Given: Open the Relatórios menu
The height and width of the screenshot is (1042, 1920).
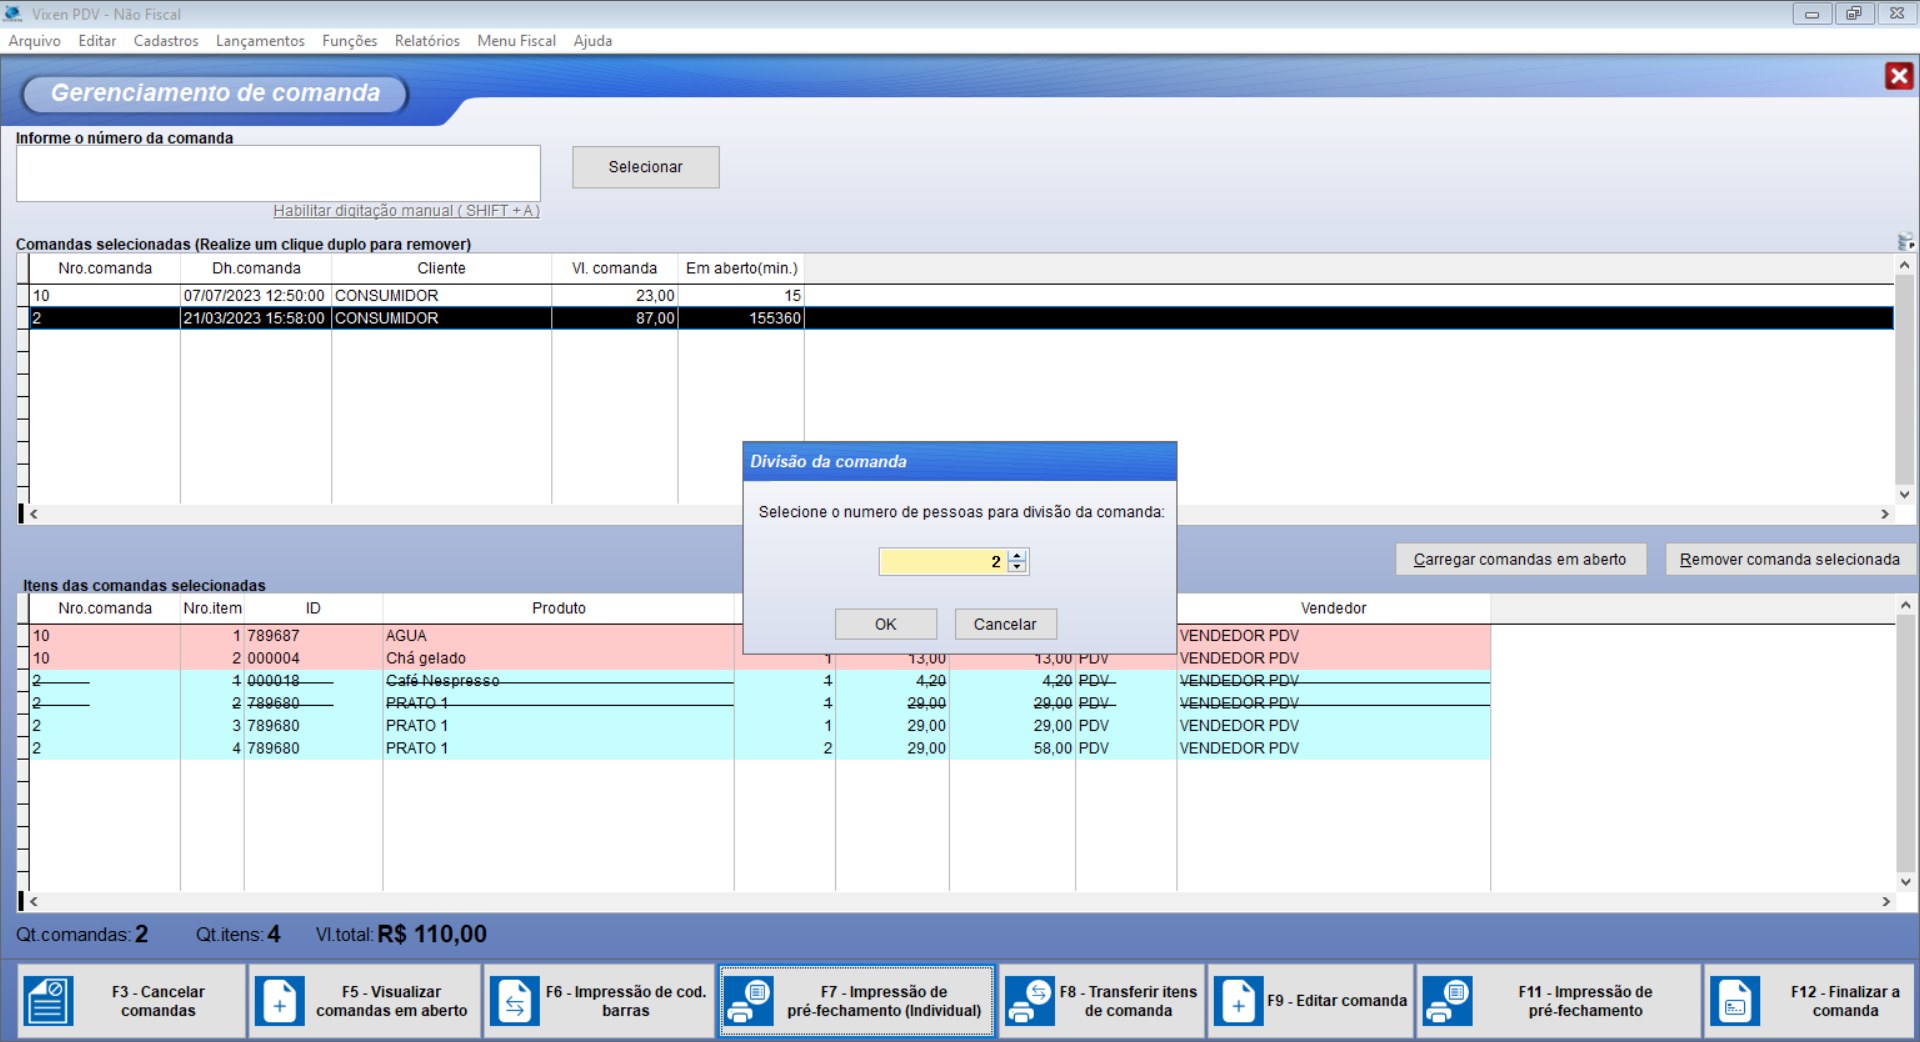Looking at the screenshot, I should click(x=427, y=41).
